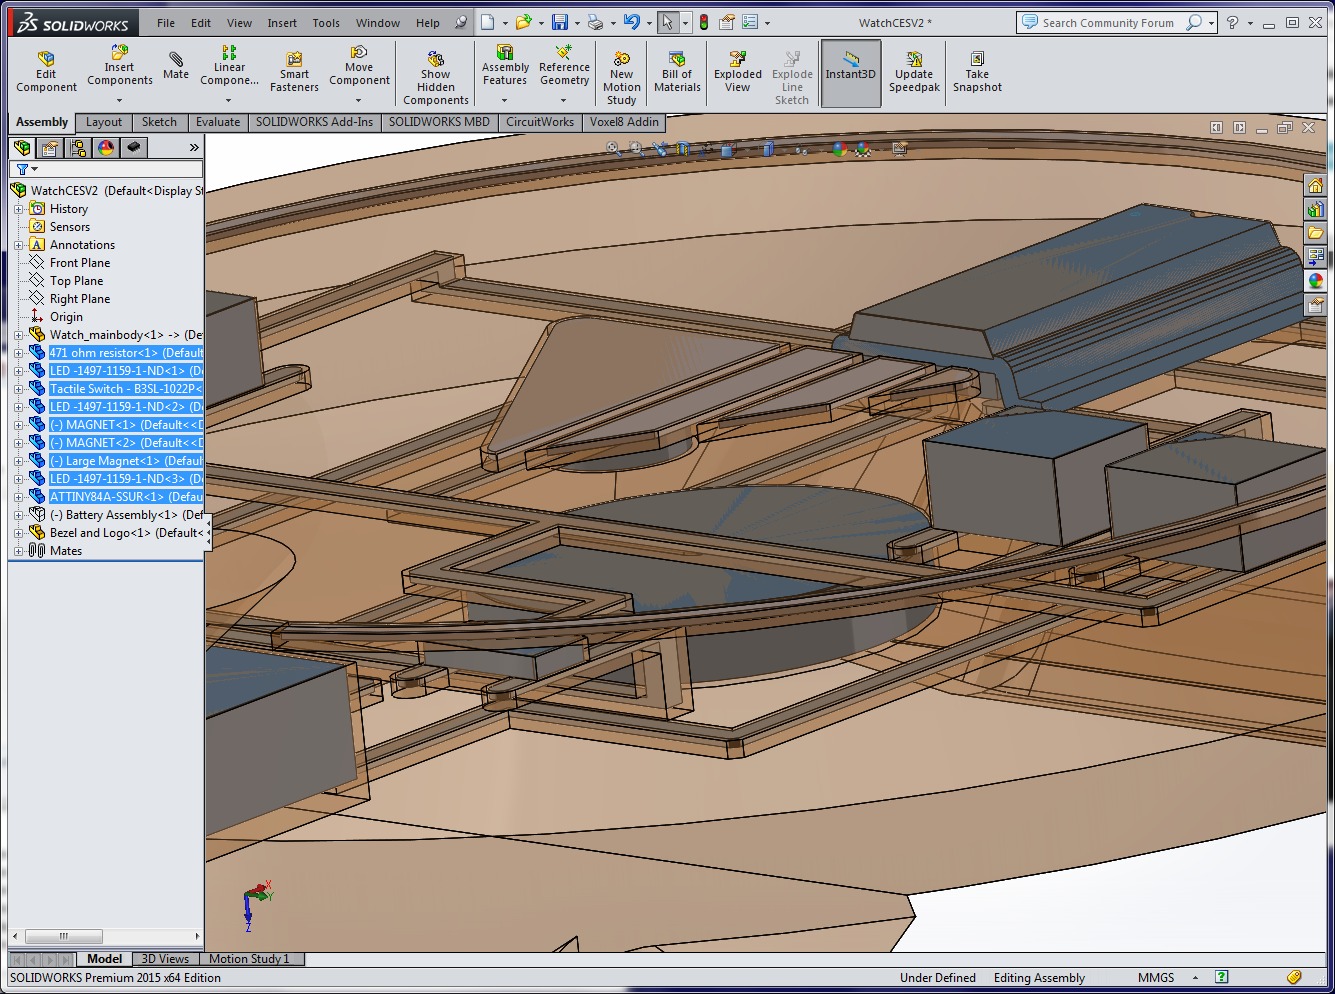
Task: Select ATTINY84A-SSUR<1> component
Action: coord(126,497)
